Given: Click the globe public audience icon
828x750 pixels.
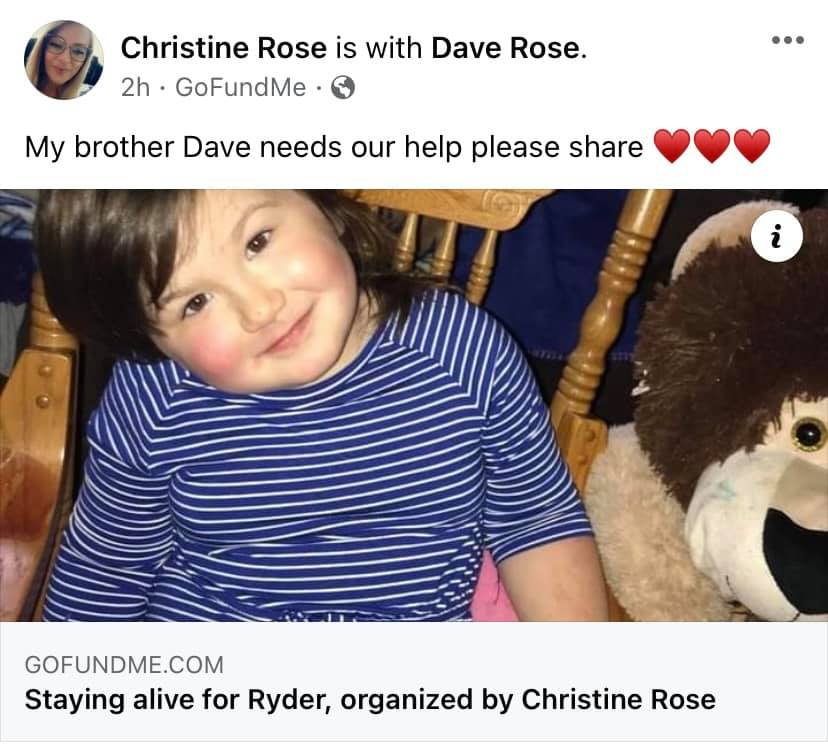Looking at the screenshot, I should (343, 88).
